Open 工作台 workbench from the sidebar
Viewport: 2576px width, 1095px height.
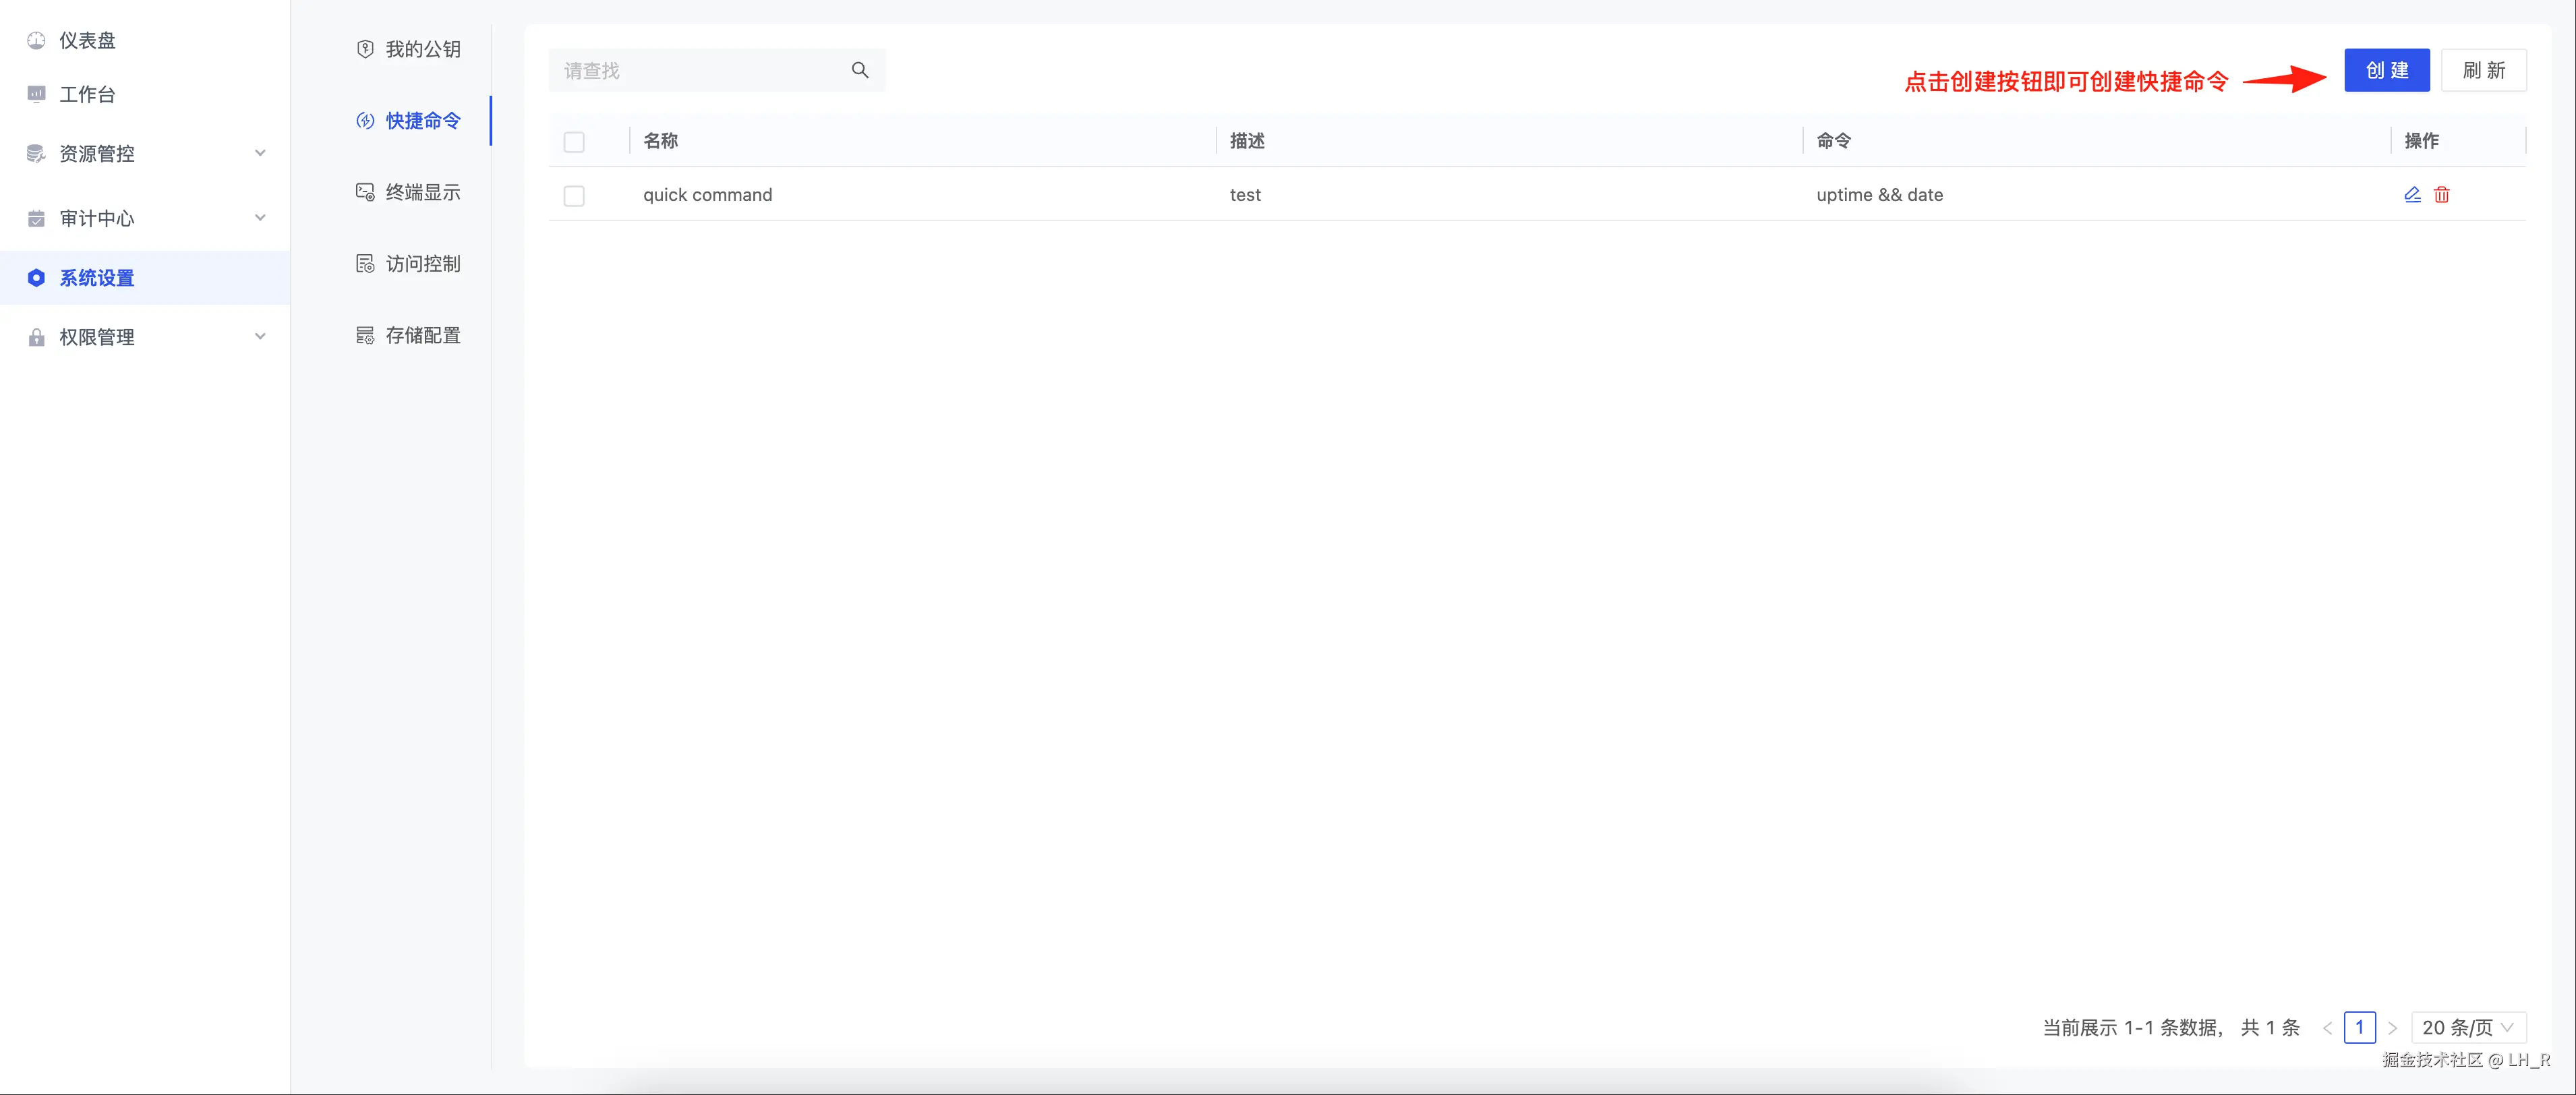point(87,95)
